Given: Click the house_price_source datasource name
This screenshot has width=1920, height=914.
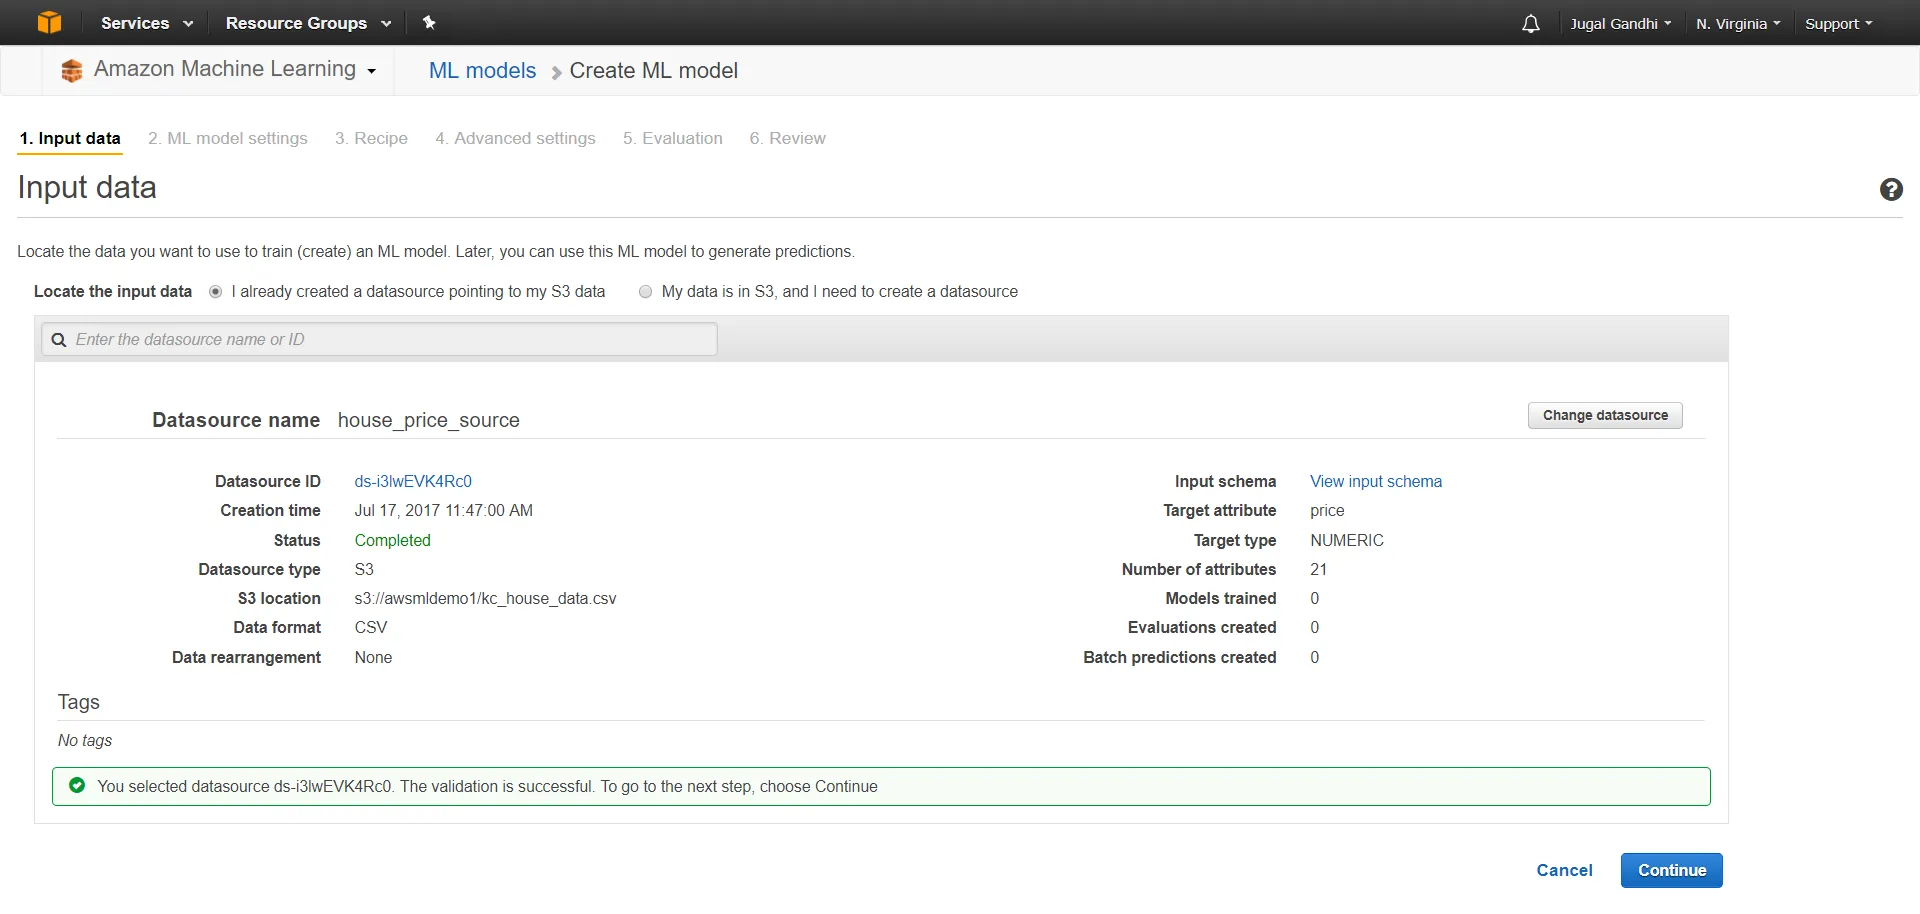Looking at the screenshot, I should pyautogui.click(x=428, y=420).
